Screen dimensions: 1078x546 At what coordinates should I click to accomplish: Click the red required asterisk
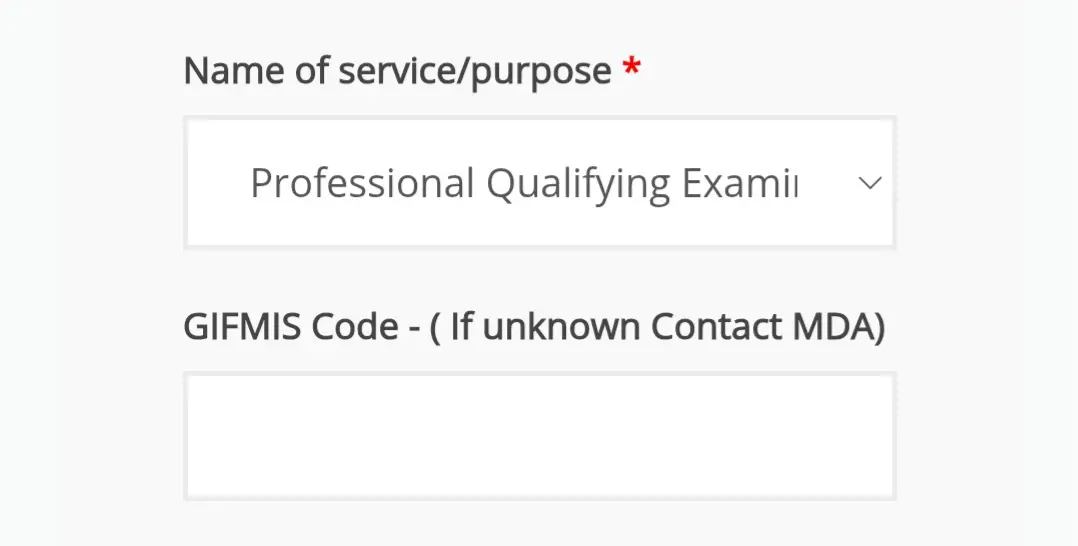(x=631, y=71)
